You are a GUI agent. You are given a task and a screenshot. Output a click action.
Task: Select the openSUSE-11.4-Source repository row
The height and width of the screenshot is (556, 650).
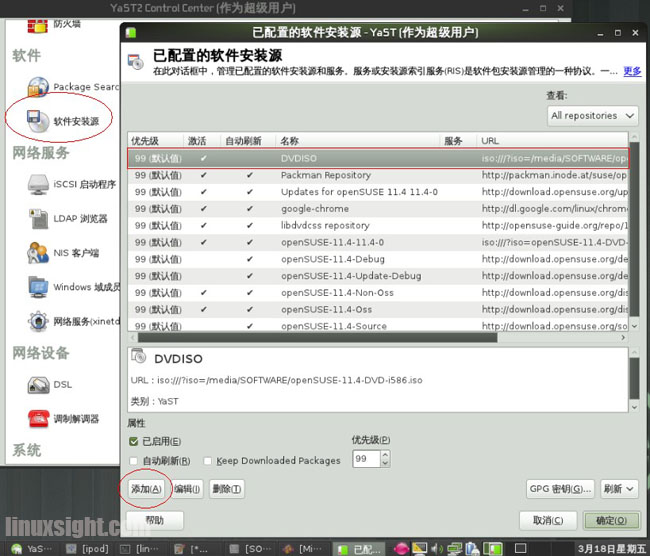tap(378, 325)
